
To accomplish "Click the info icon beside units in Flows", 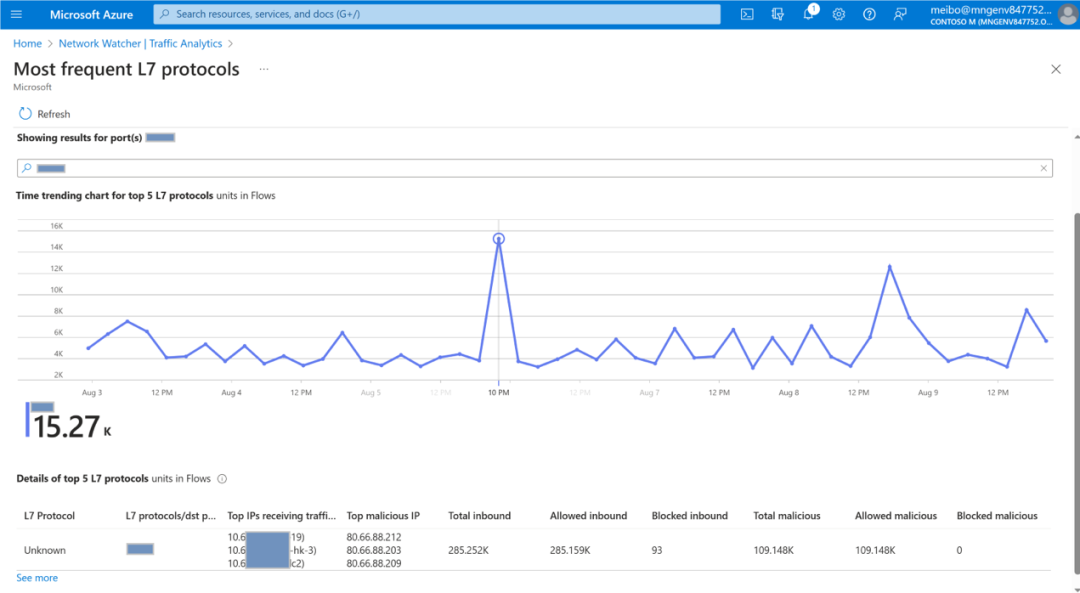I will point(222,479).
